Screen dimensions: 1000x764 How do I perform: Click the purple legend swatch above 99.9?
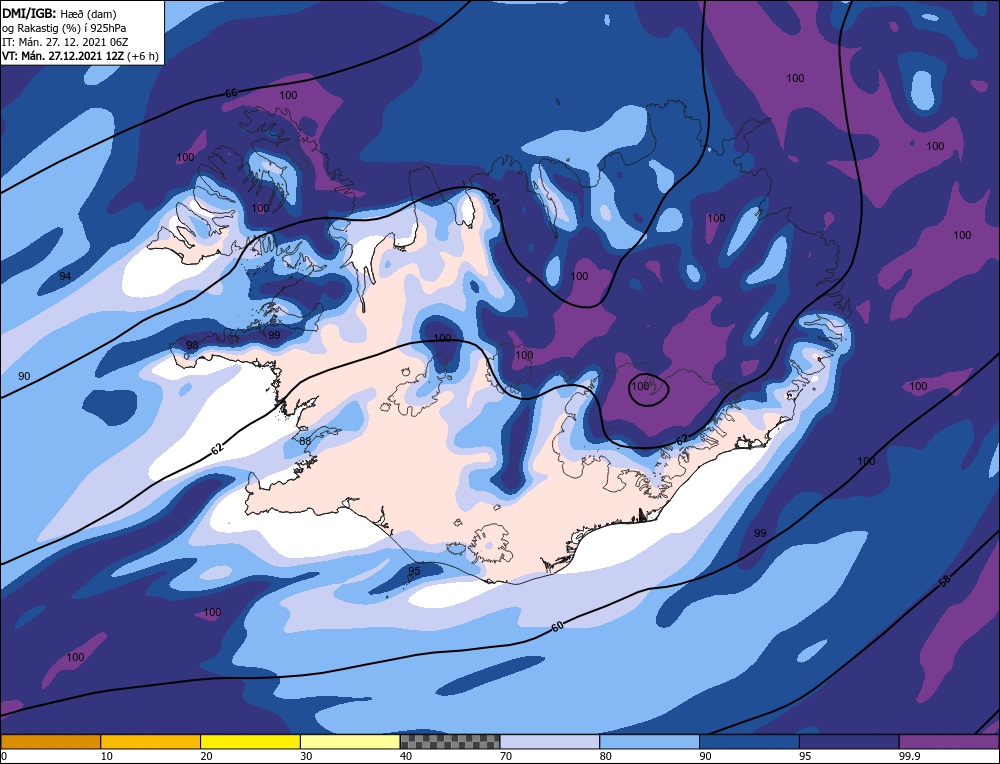tap(949, 741)
